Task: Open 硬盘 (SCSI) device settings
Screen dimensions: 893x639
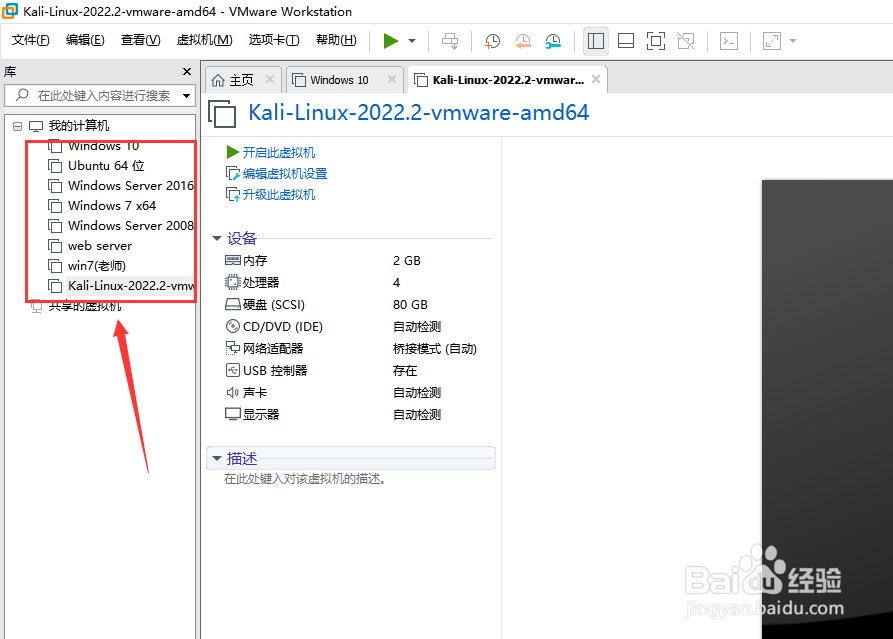Action: coord(265,305)
